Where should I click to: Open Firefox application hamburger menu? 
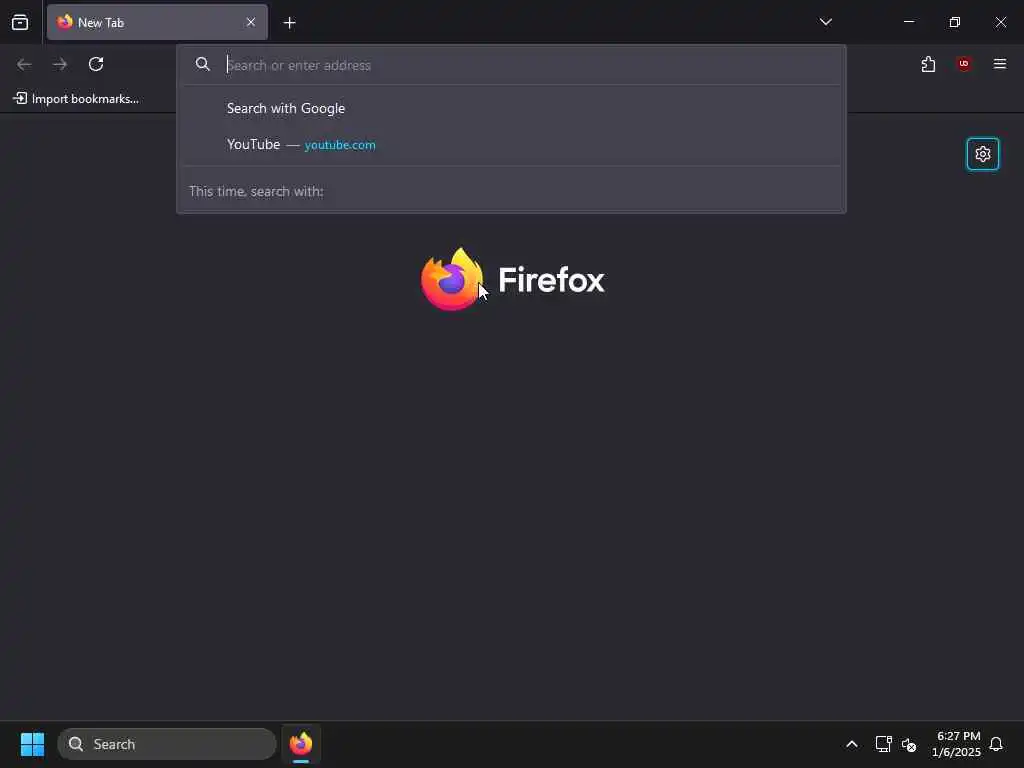[x=1000, y=64]
